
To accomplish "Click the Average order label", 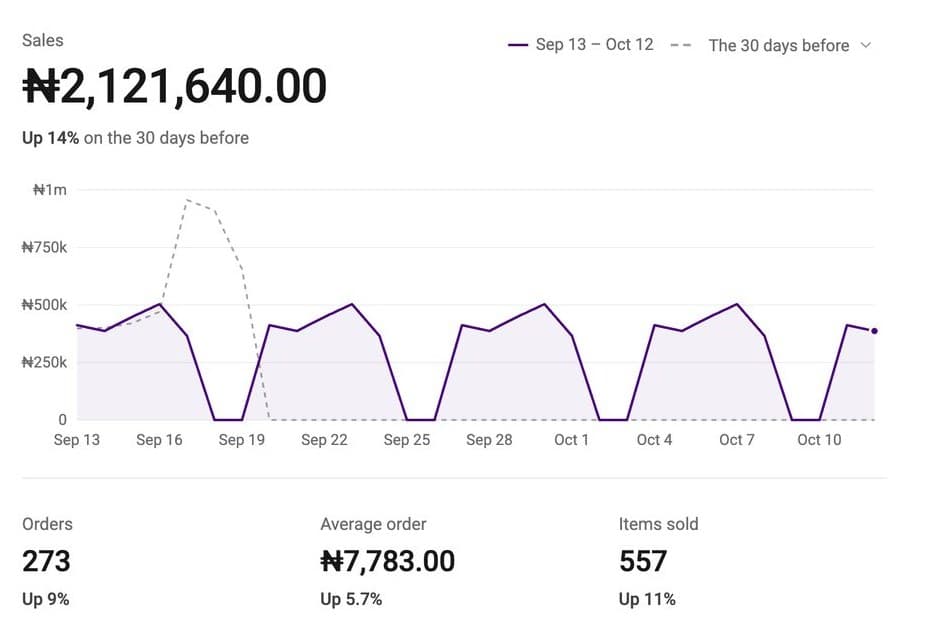I will coord(373,524).
